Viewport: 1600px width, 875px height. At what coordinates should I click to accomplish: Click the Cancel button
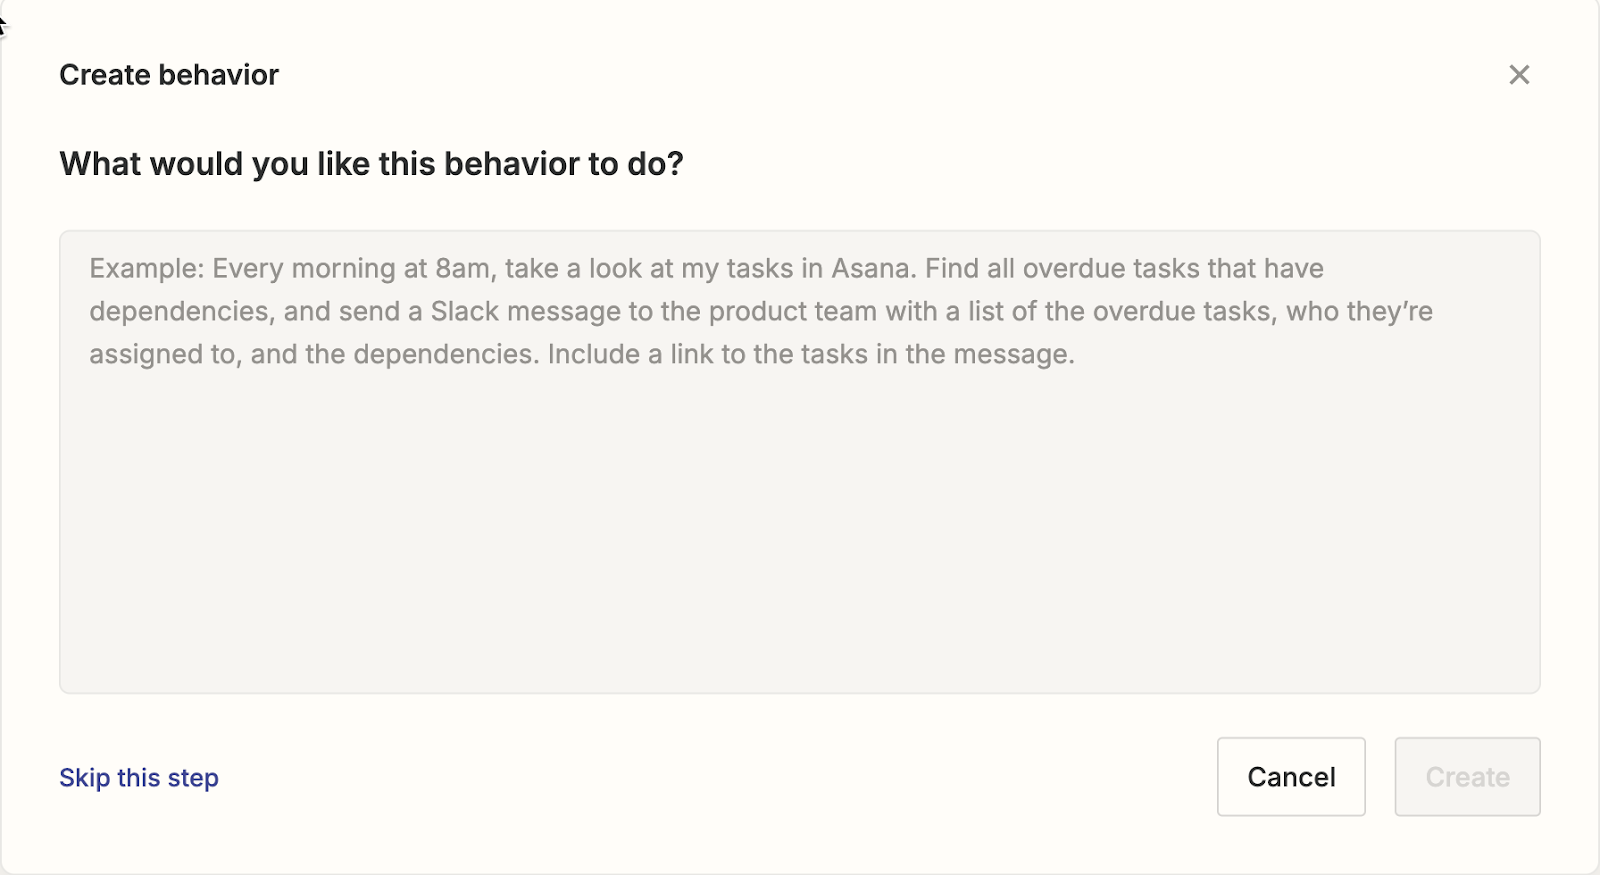click(1291, 777)
